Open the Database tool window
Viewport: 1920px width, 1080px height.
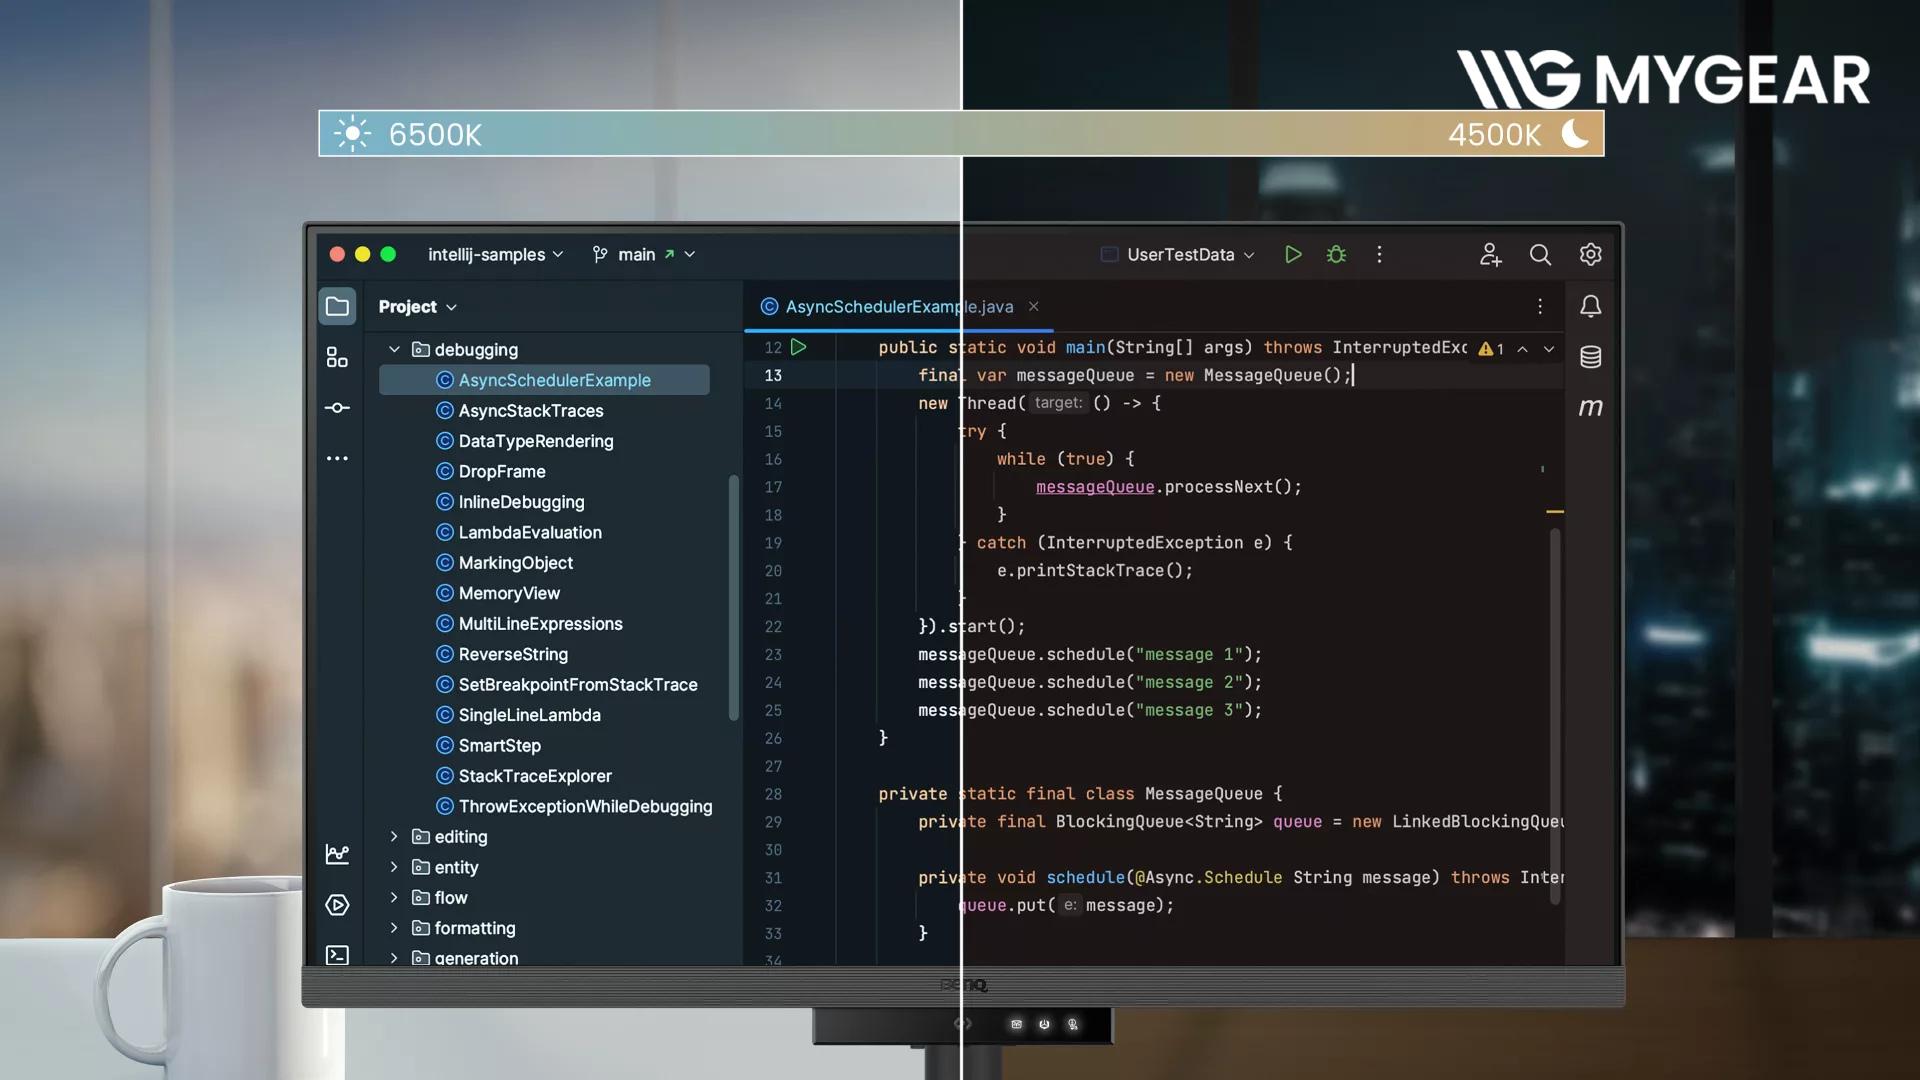1590,357
